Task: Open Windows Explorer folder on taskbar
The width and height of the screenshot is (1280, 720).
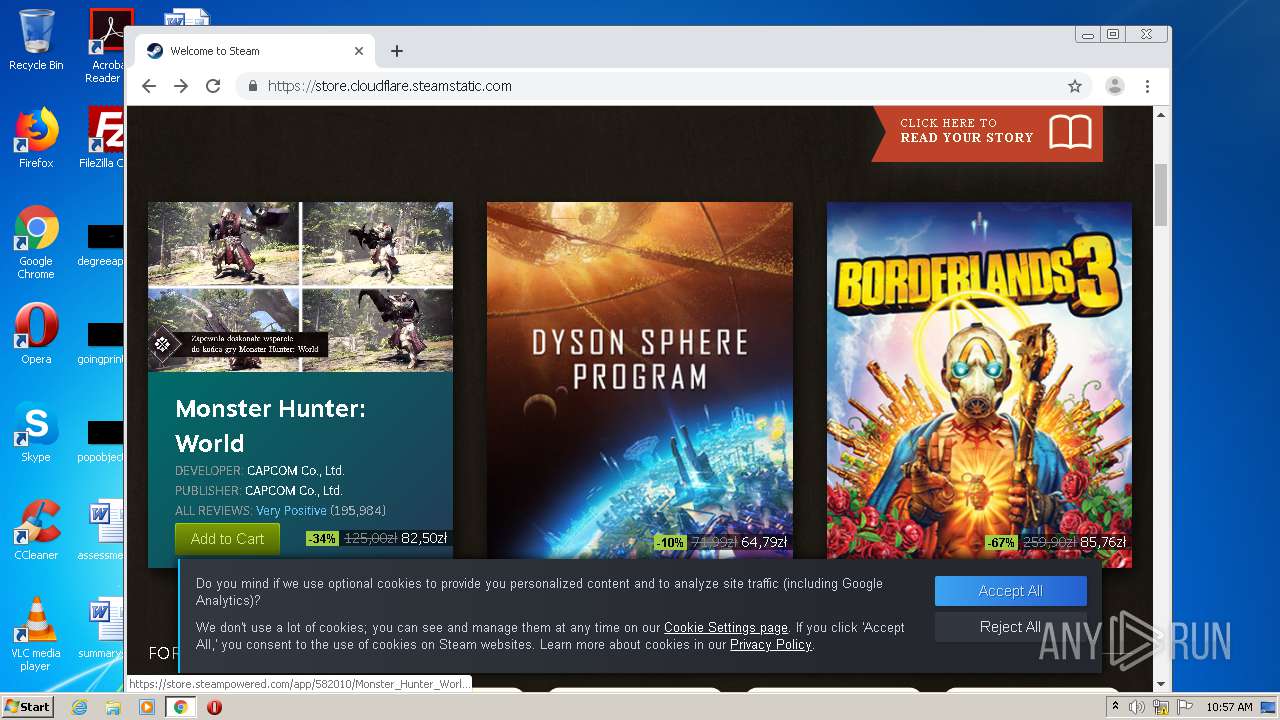Action: tap(113, 707)
